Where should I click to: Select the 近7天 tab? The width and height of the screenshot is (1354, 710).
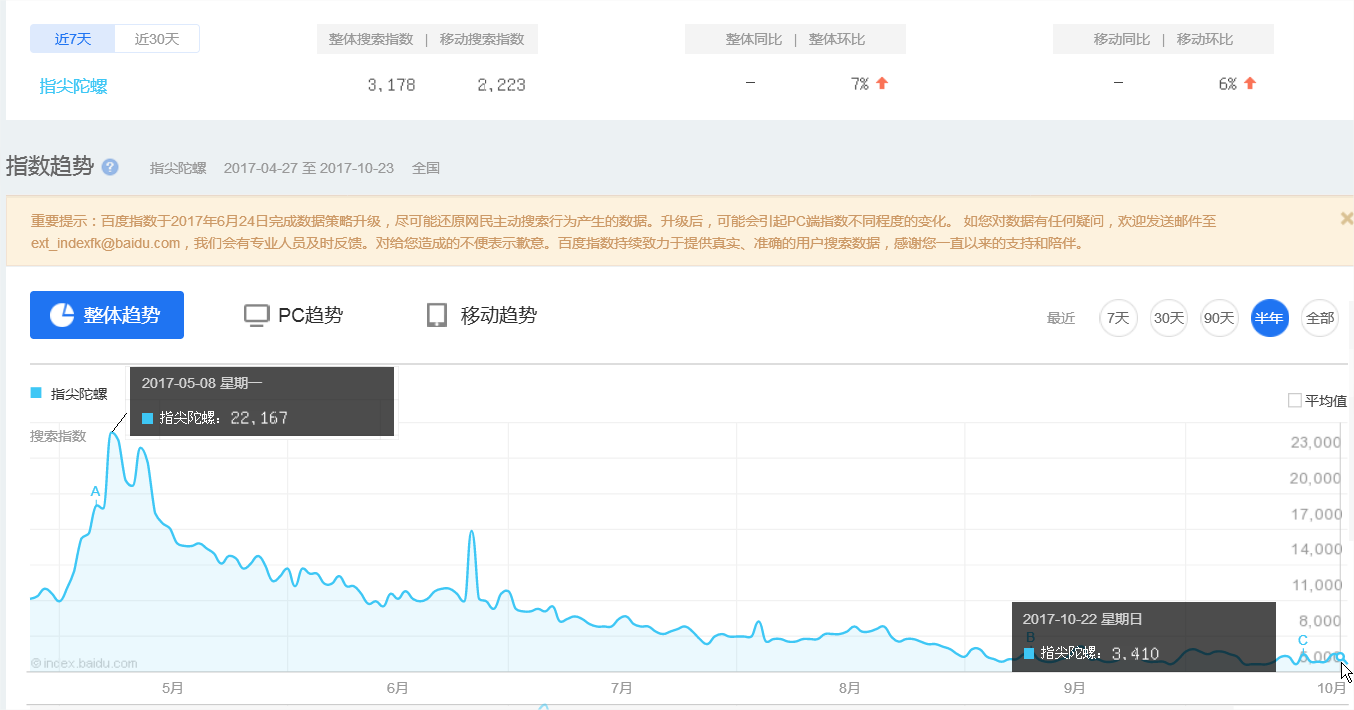73,39
